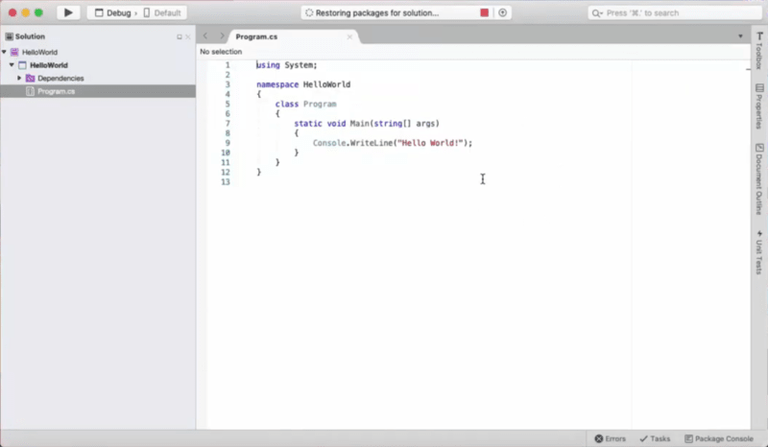Click the search magnifier icon
The width and height of the screenshot is (768, 447).
[597, 13]
